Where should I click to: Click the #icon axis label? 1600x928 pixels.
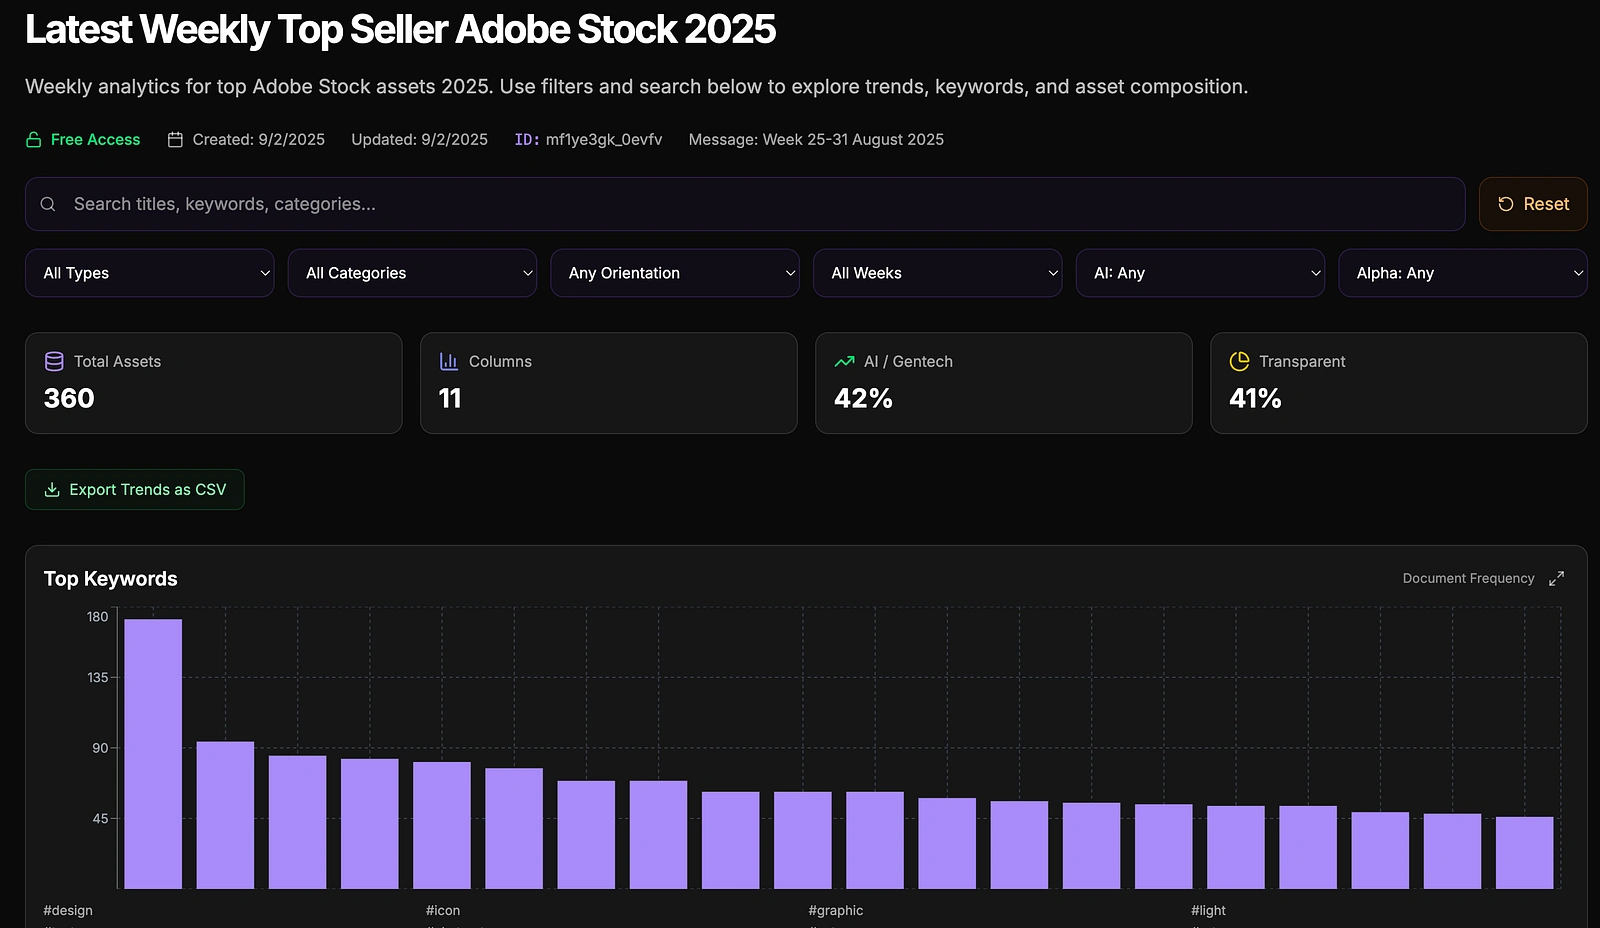(443, 911)
